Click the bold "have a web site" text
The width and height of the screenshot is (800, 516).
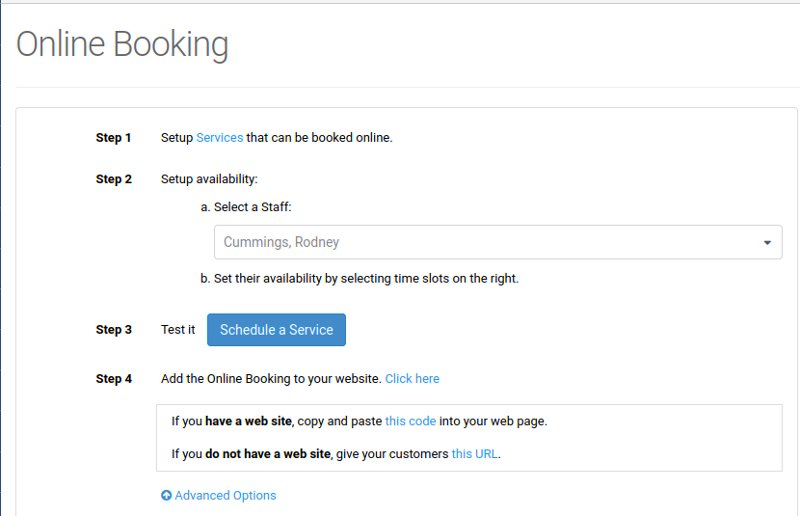point(249,421)
